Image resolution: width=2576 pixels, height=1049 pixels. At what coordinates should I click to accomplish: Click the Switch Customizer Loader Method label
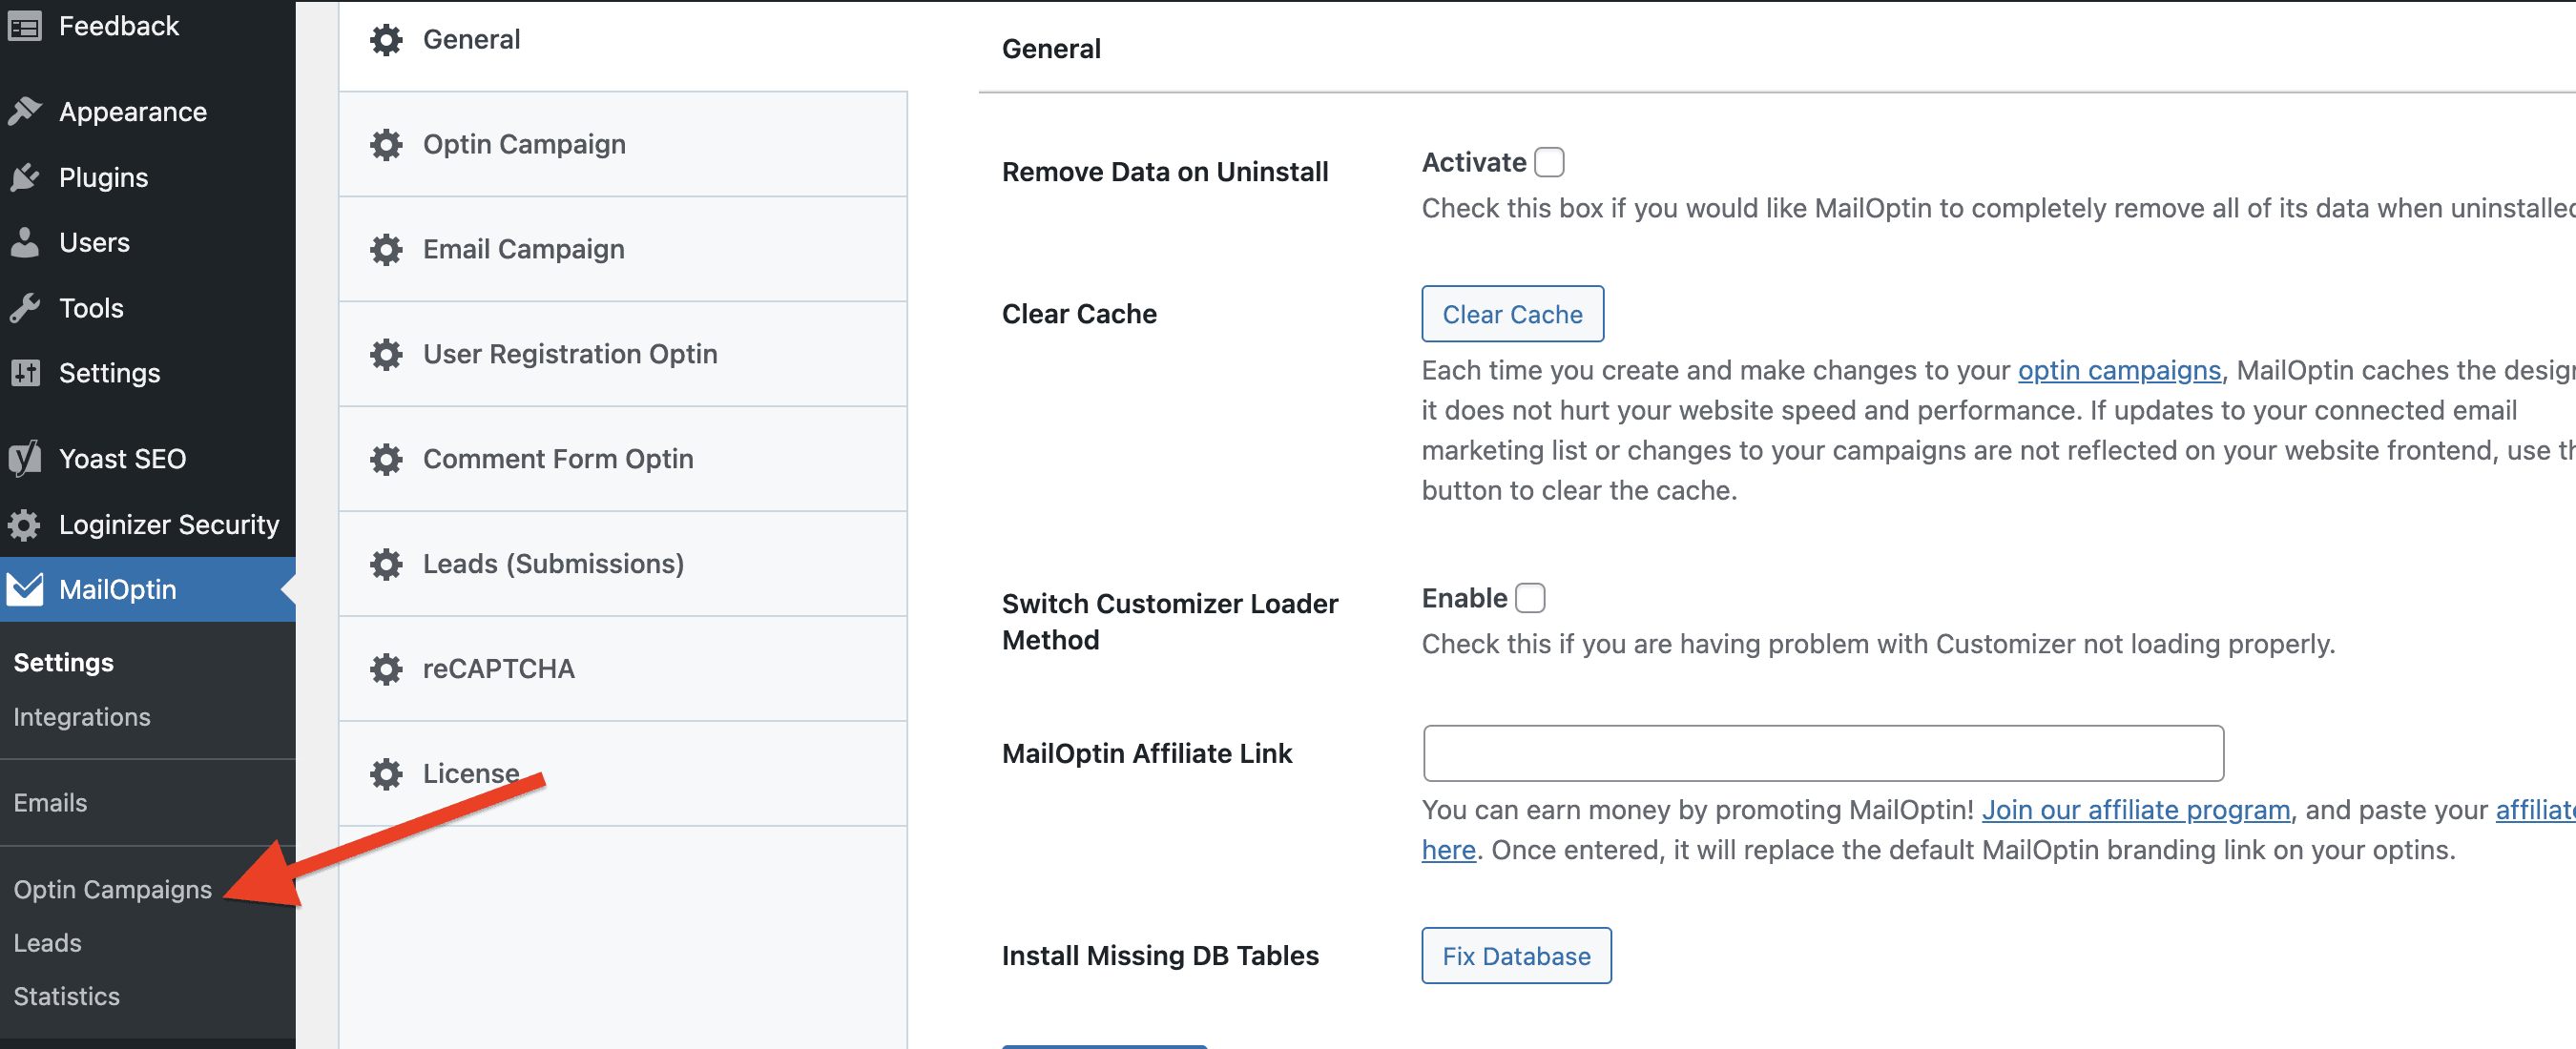pyautogui.click(x=1170, y=622)
